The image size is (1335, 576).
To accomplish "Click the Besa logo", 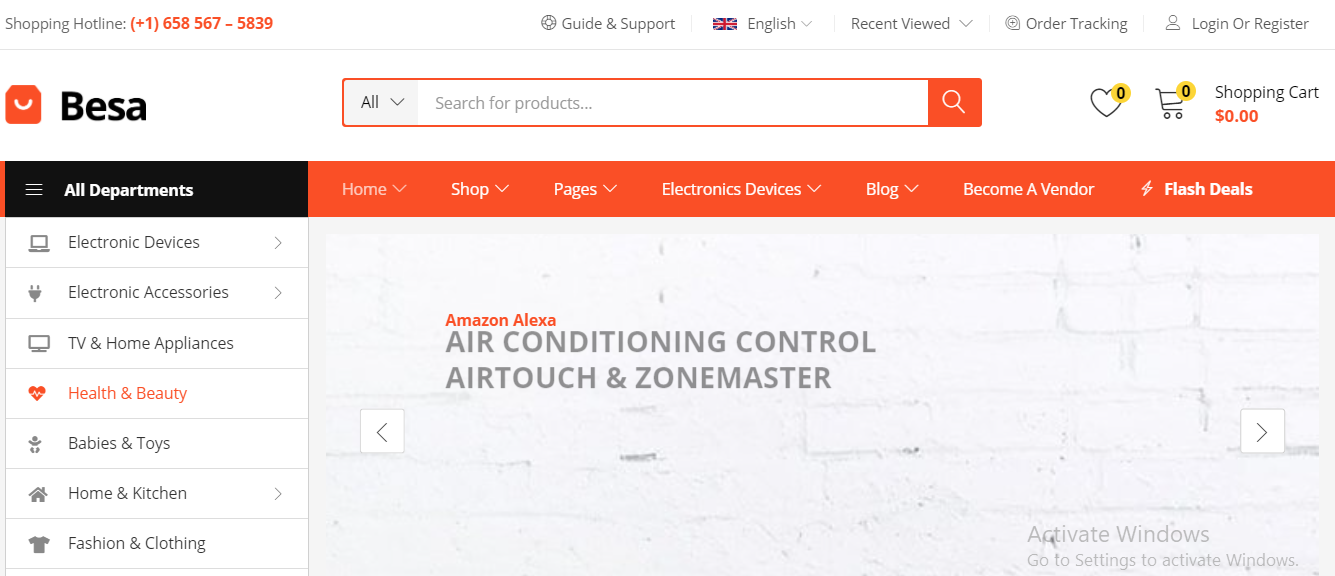I will coord(77,104).
